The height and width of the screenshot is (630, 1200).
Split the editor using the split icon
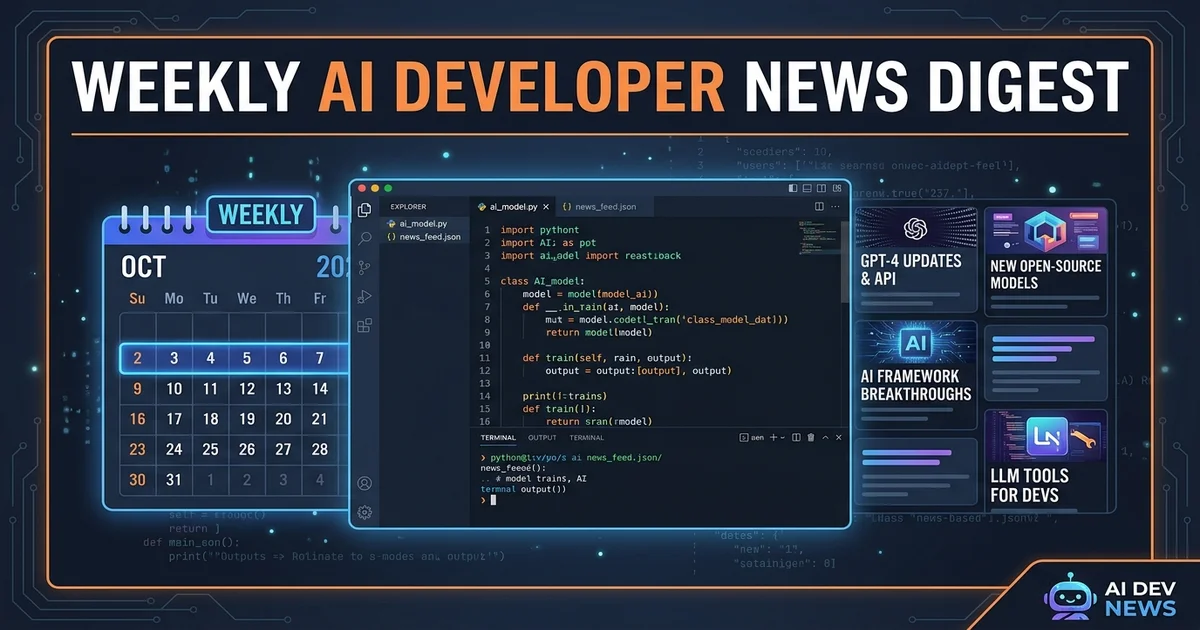819,206
